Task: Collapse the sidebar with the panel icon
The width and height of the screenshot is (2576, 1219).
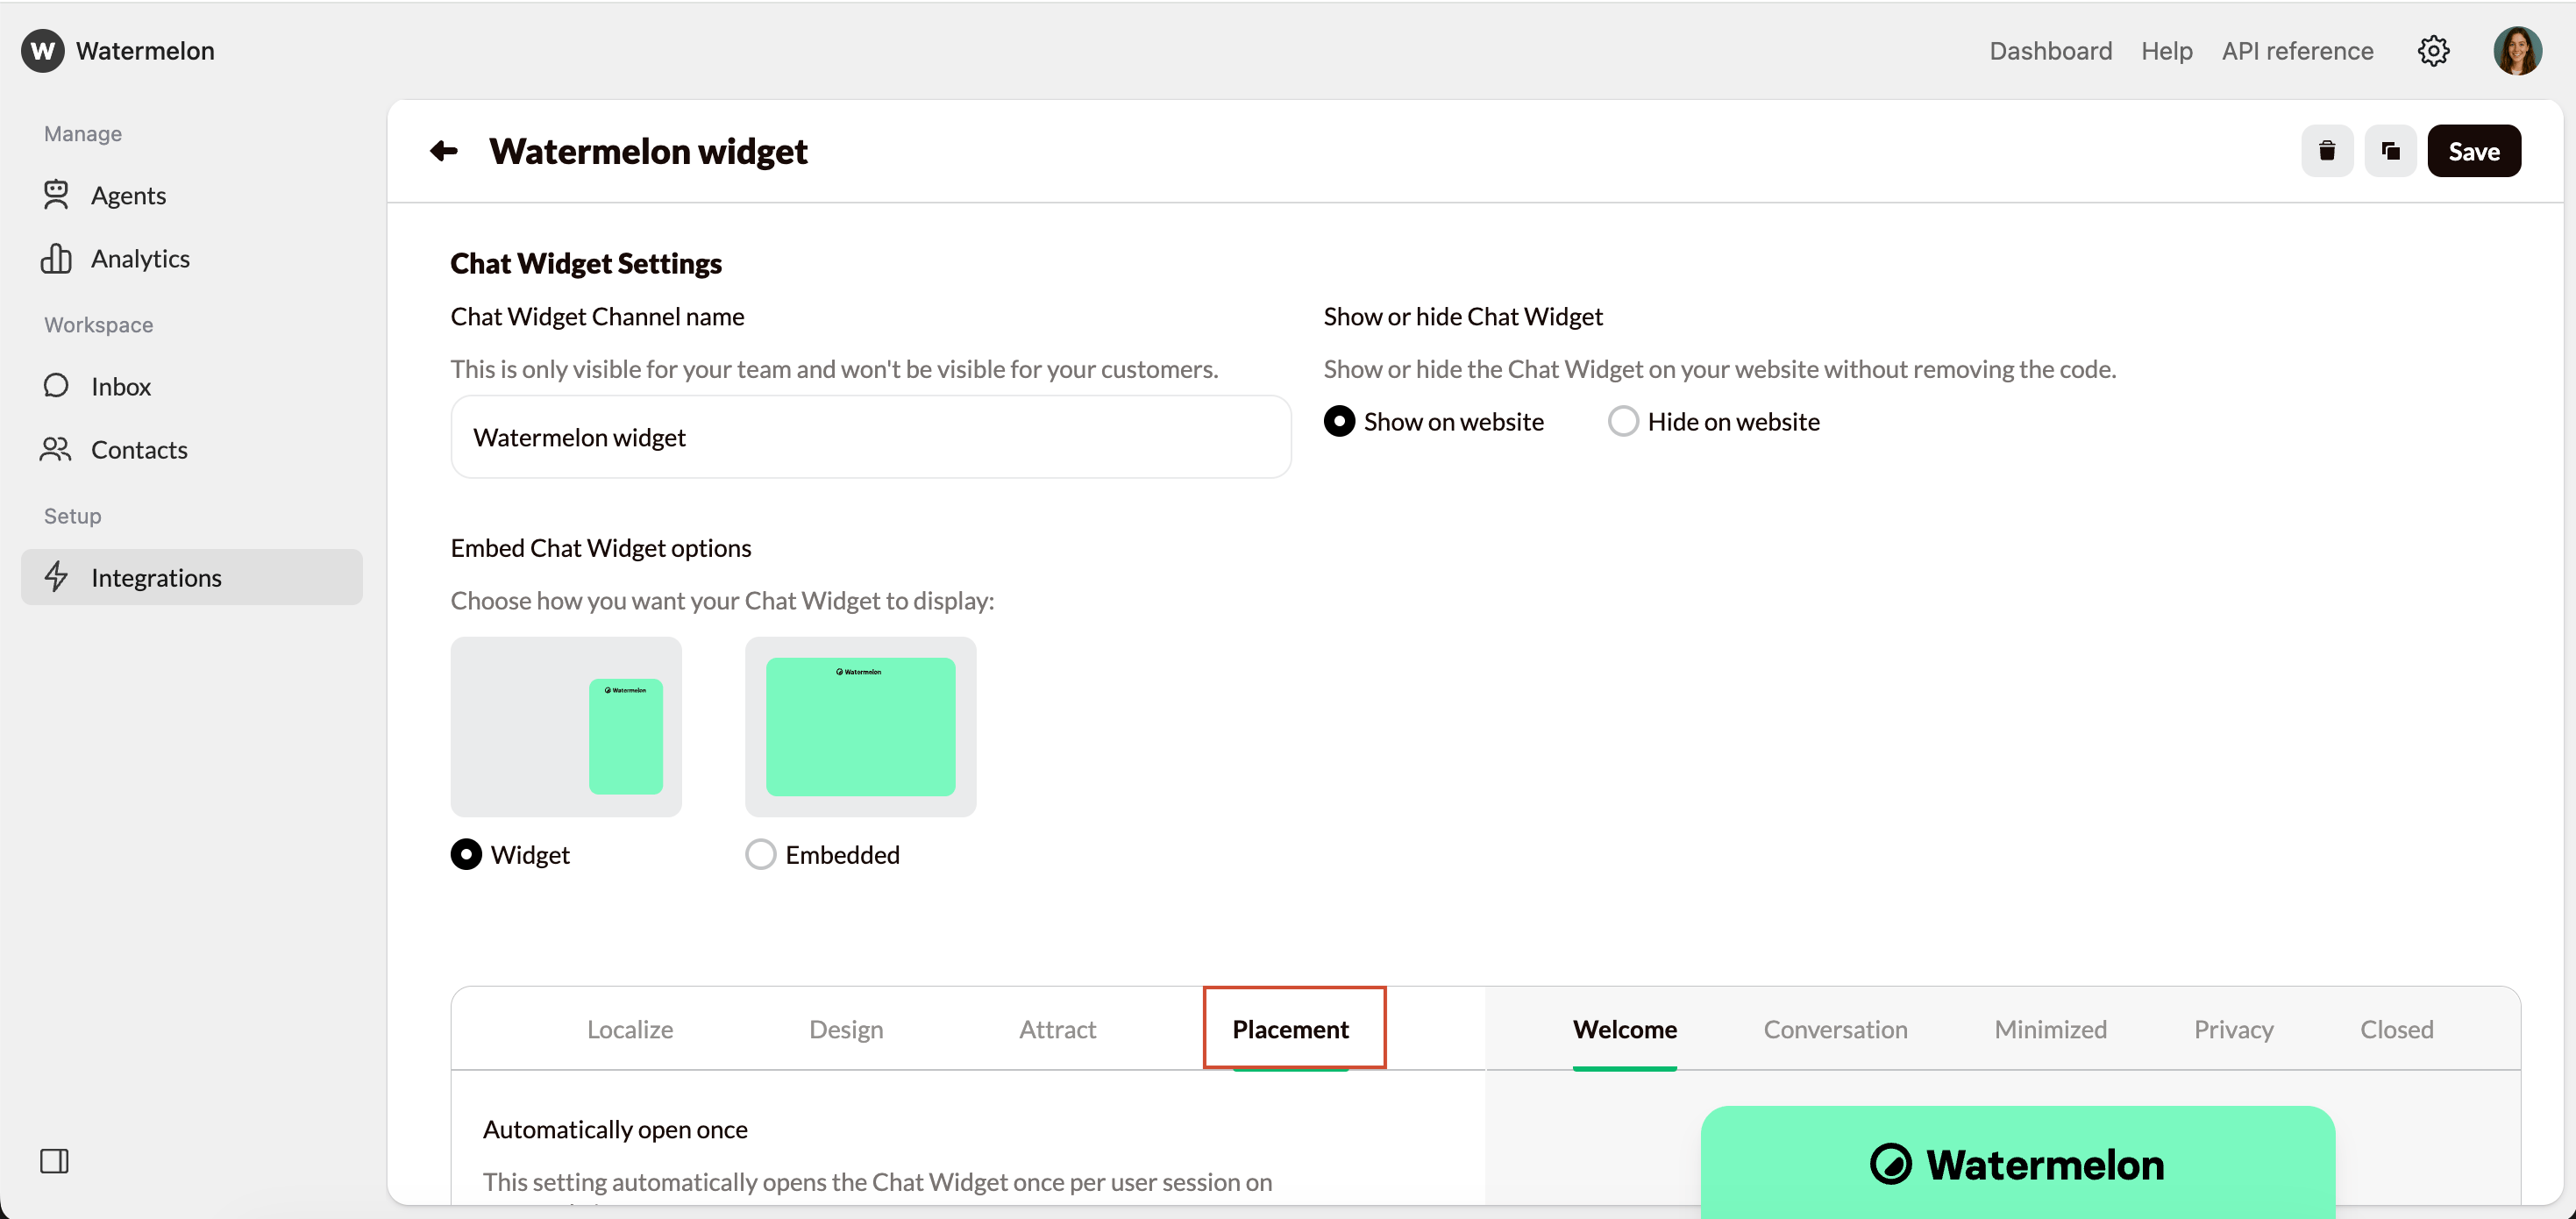Action: 54,1161
